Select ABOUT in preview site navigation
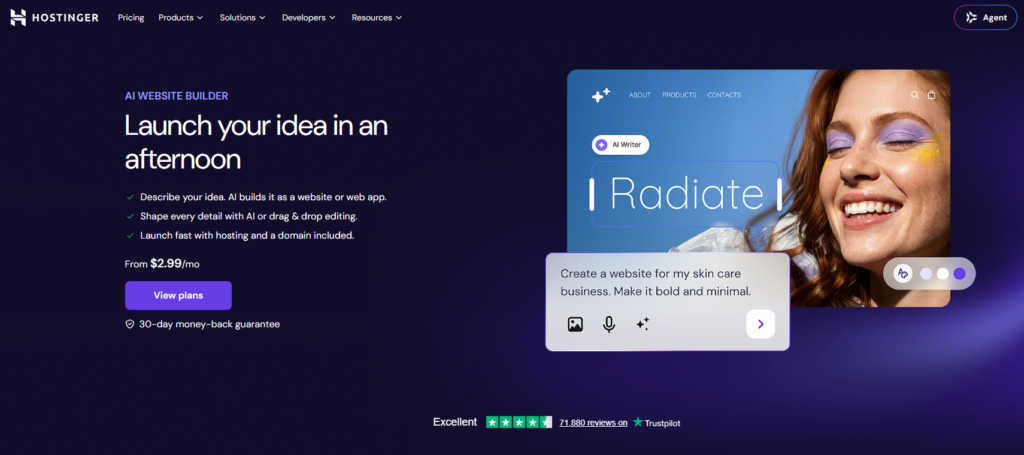1024x455 pixels. pyautogui.click(x=640, y=95)
